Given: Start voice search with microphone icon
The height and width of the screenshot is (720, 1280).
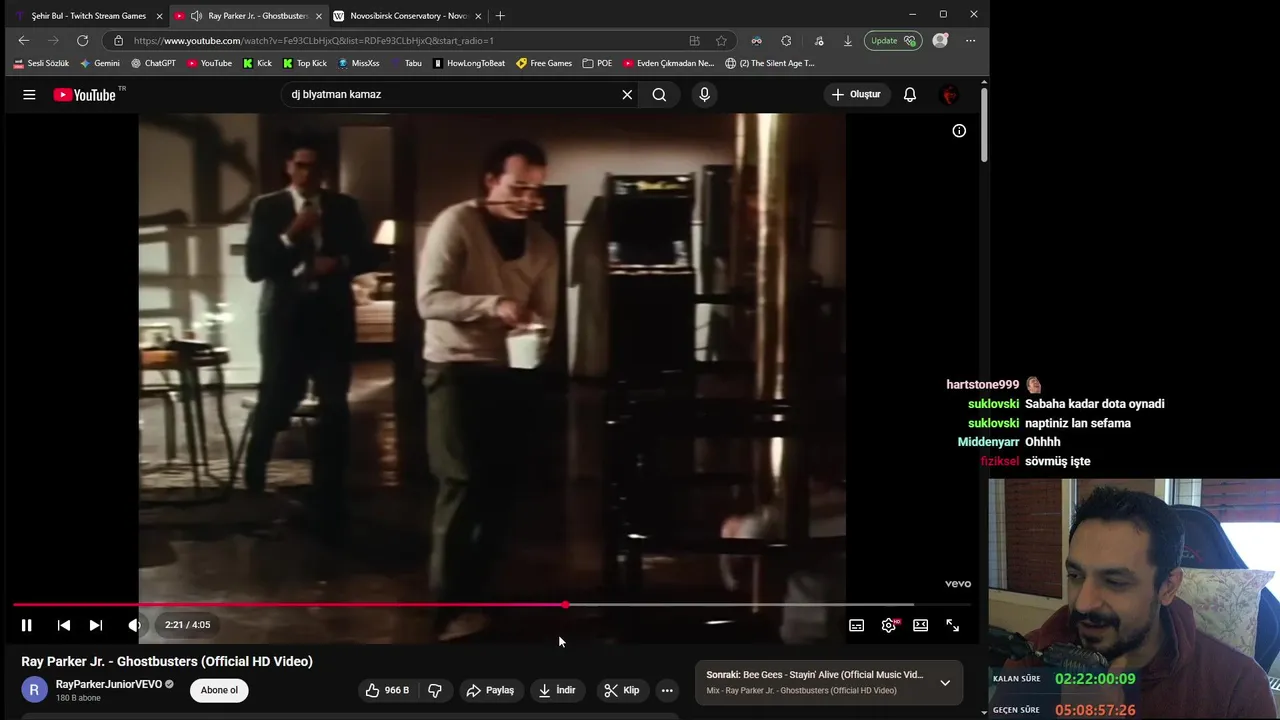Looking at the screenshot, I should tap(704, 95).
